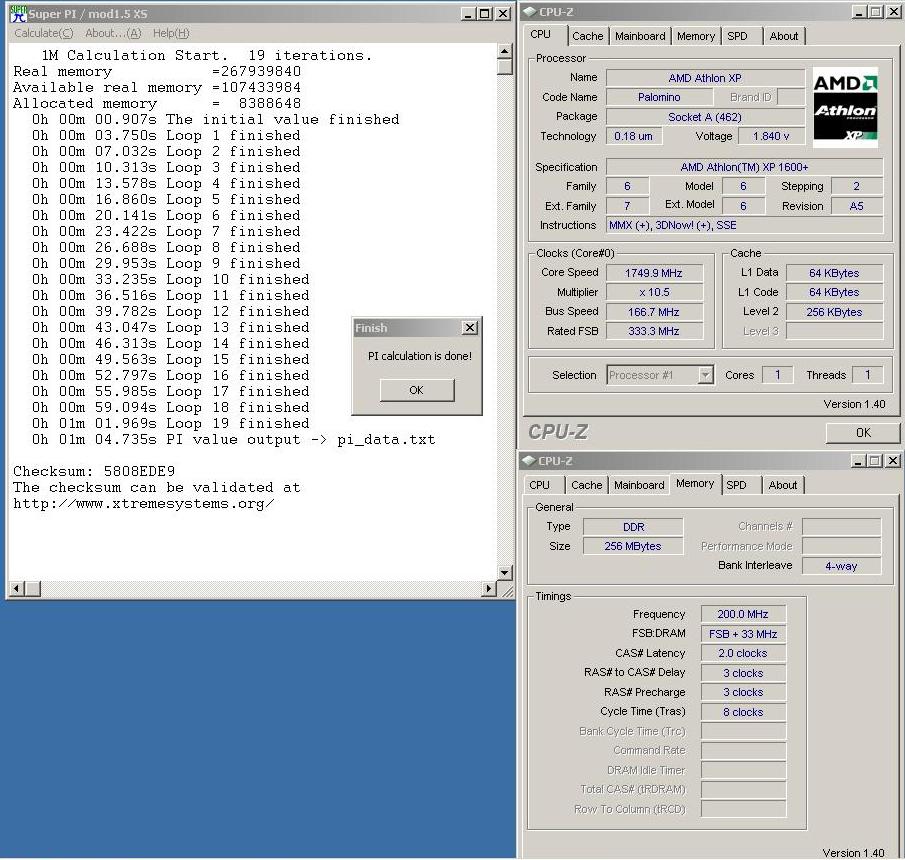Click the memory Size 256 MBytes field
The width and height of the screenshot is (905, 860).
click(633, 546)
